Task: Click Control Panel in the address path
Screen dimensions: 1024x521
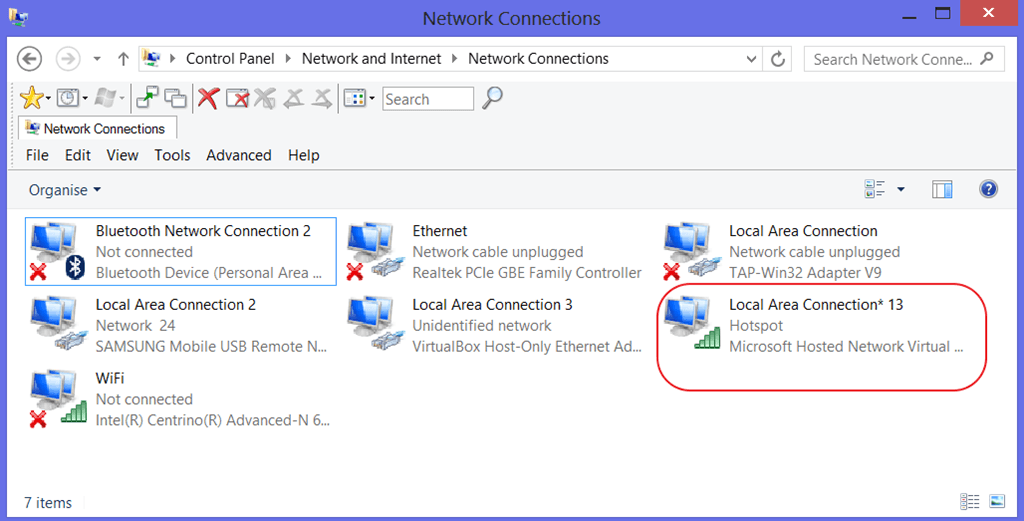Action: (232, 59)
